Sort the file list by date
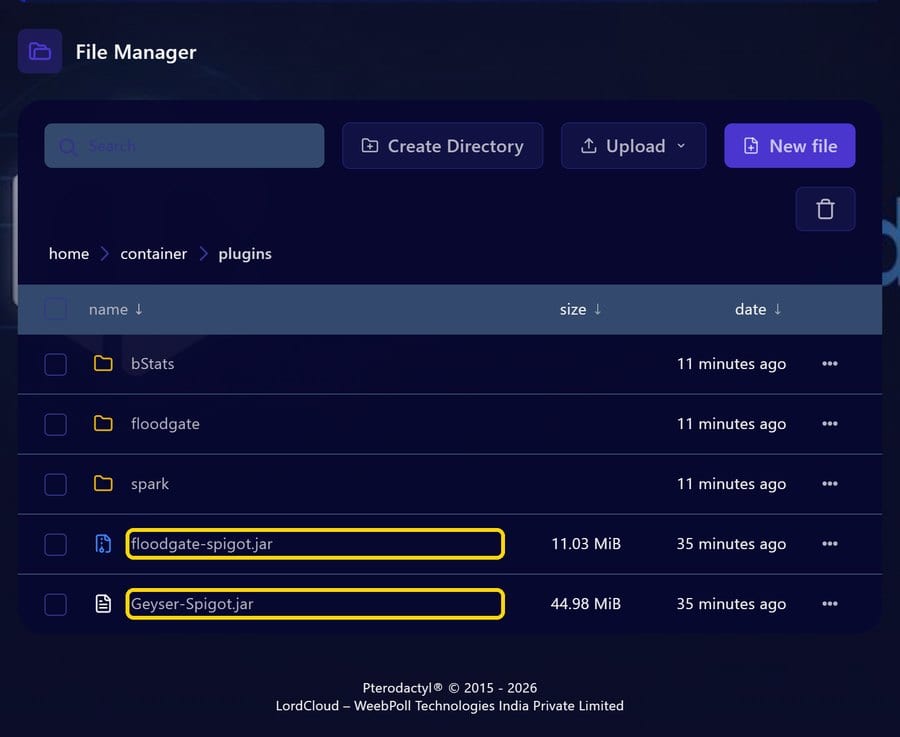Image resolution: width=900 pixels, height=737 pixels. click(x=758, y=309)
